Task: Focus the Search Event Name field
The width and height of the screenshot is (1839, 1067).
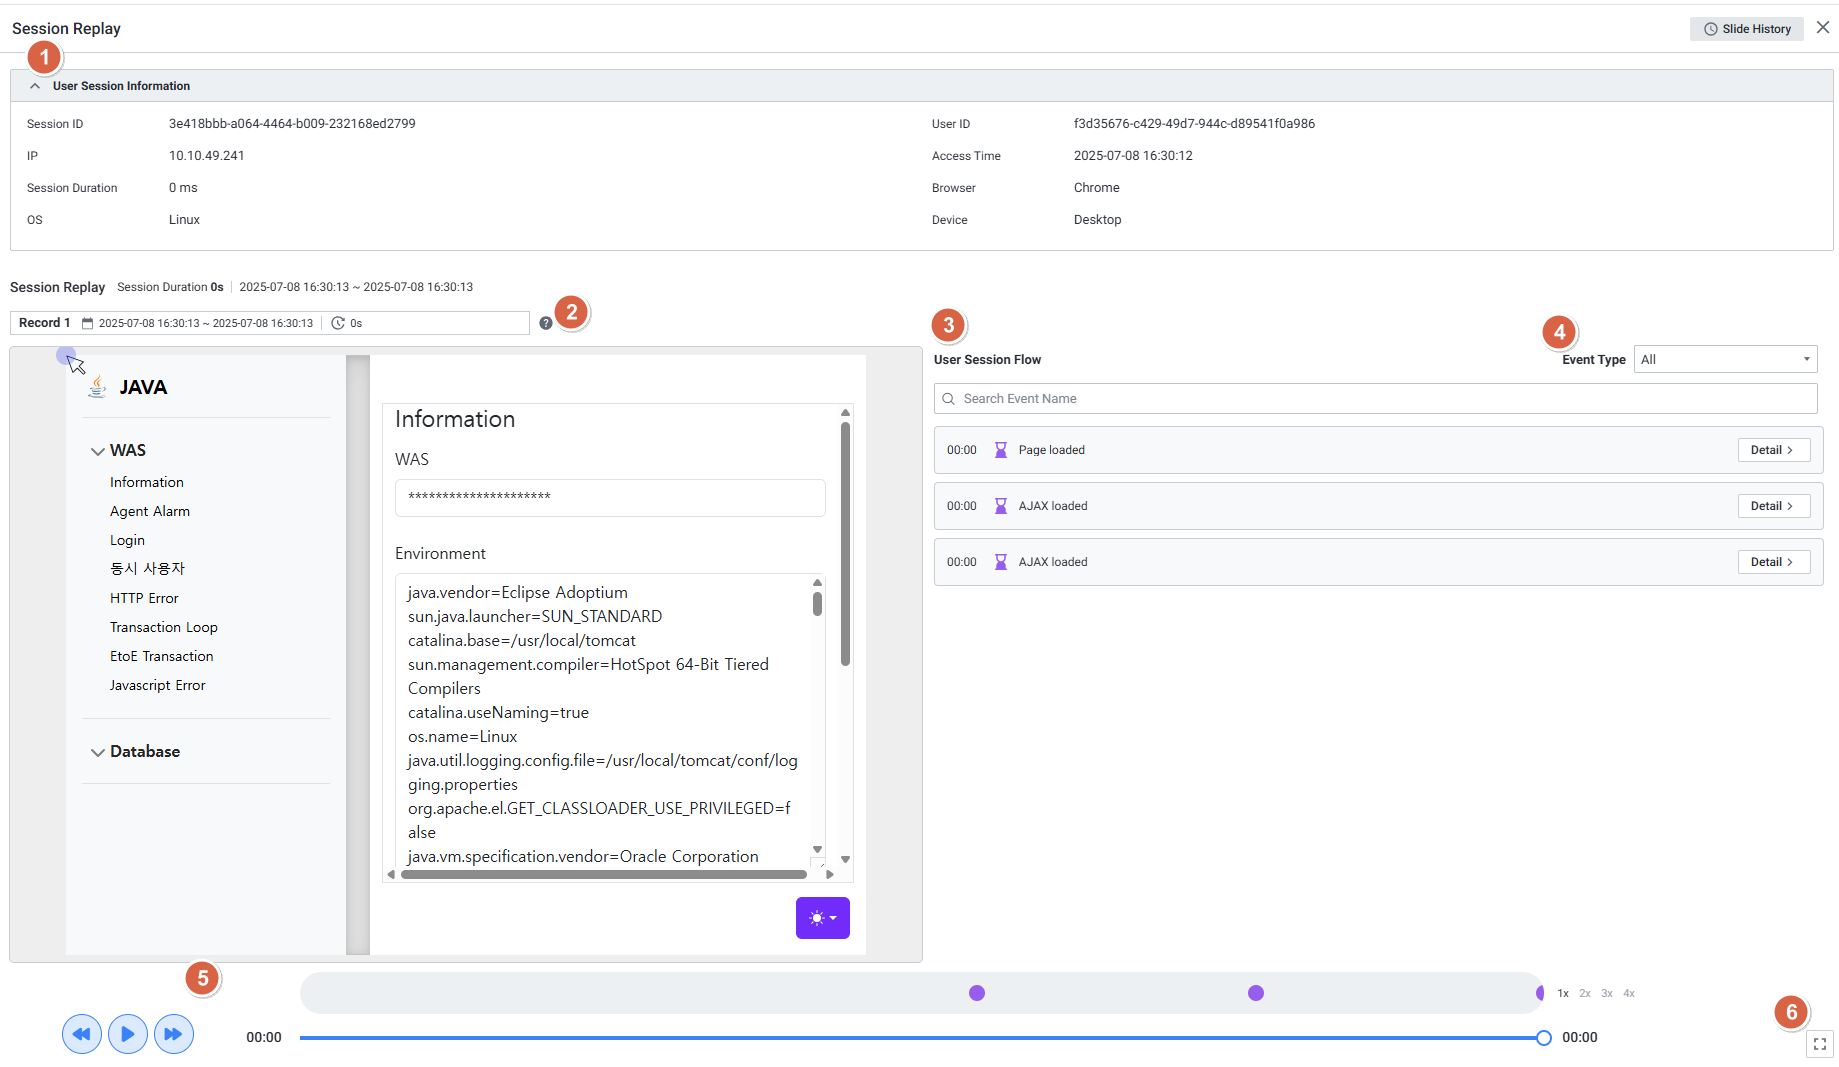Action: [x=1375, y=399]
